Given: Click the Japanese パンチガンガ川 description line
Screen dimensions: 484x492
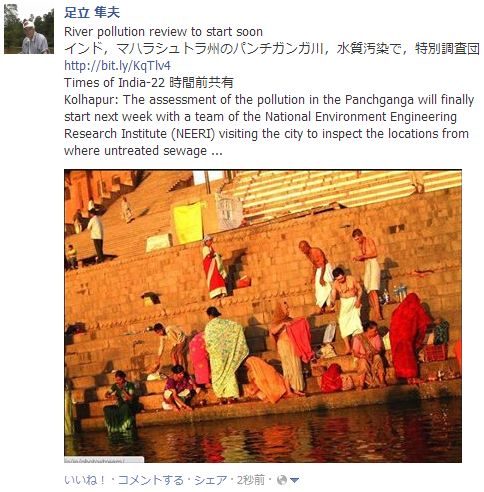Looking at the screenshot, I should coord(272,49).
